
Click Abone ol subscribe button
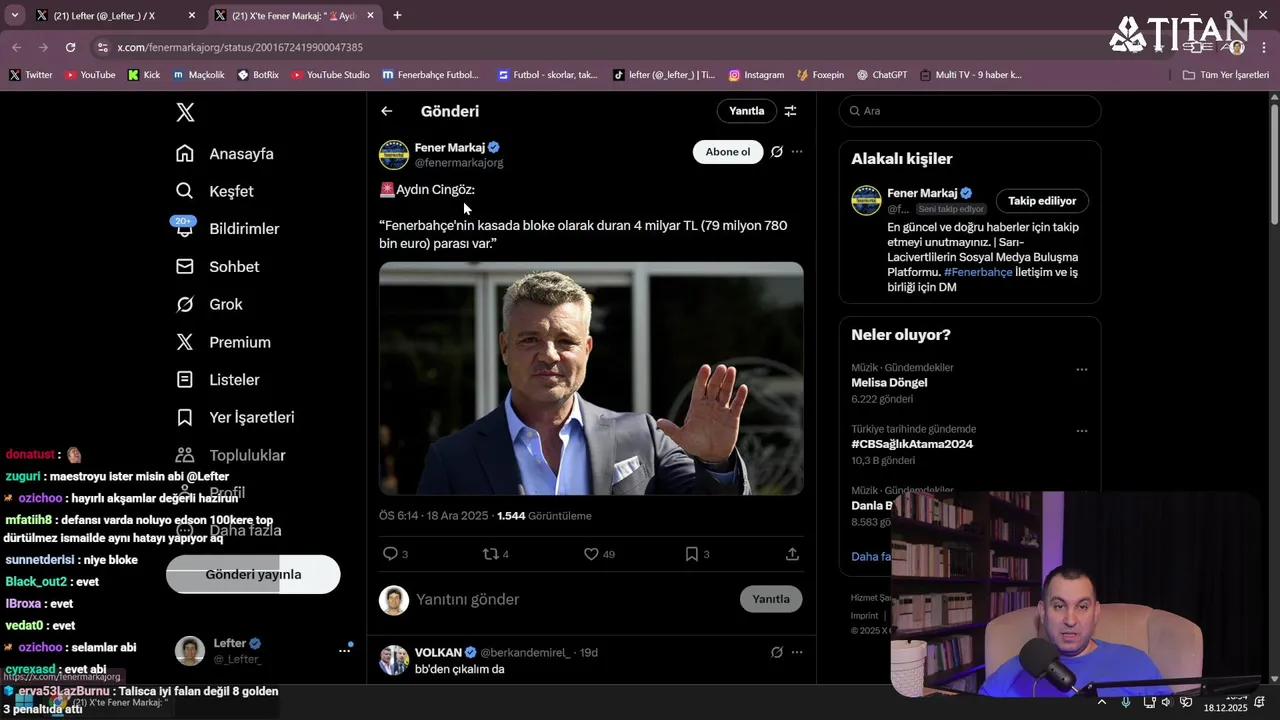coord(727,152)
